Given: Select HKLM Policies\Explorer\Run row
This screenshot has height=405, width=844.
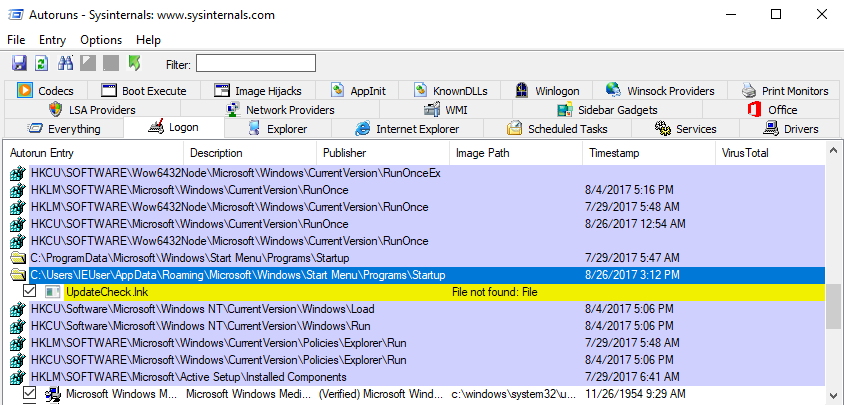Looking at the screenshot, I should [427, 343].
